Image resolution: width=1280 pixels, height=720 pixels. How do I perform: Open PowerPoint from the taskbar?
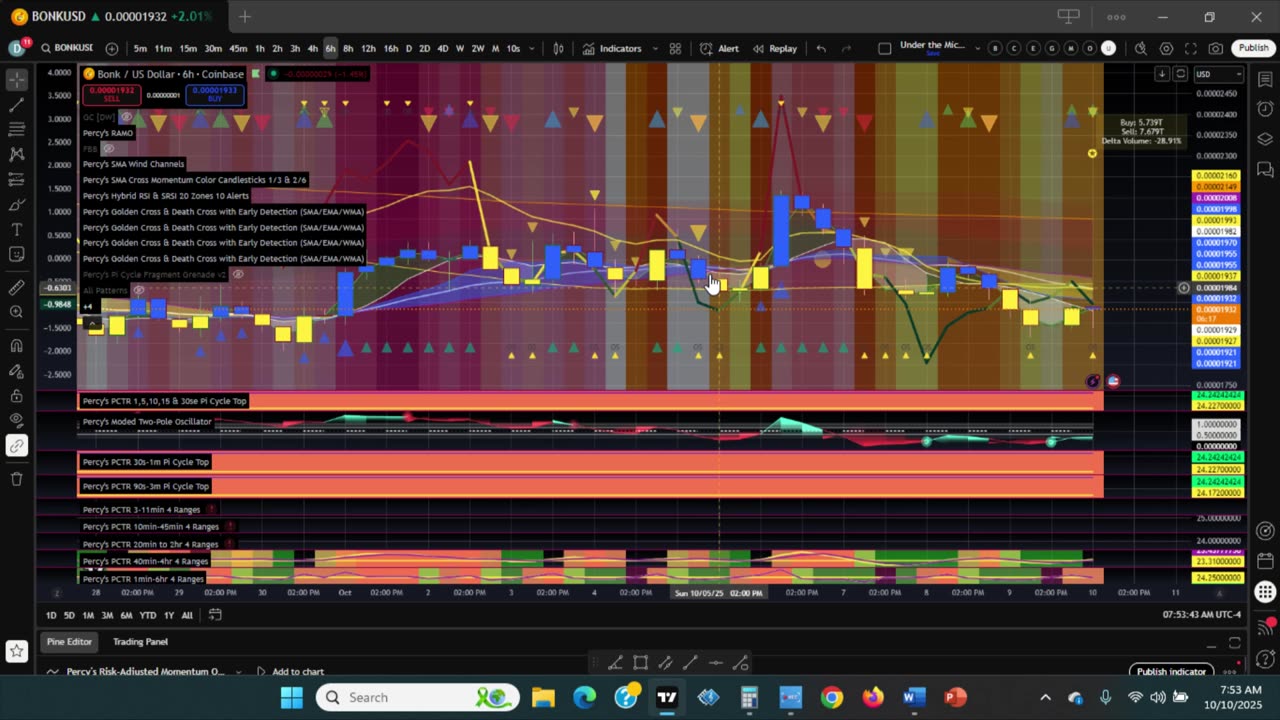[955, 697]
